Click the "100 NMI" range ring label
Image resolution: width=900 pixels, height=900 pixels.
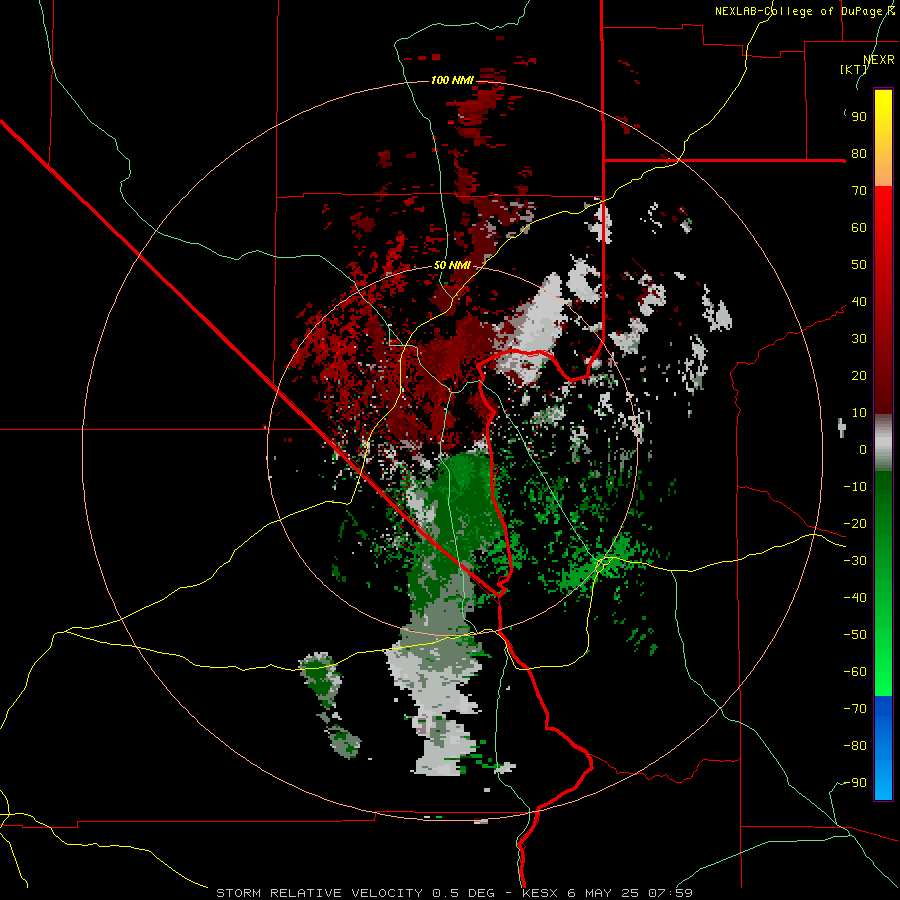coord(452,80)
